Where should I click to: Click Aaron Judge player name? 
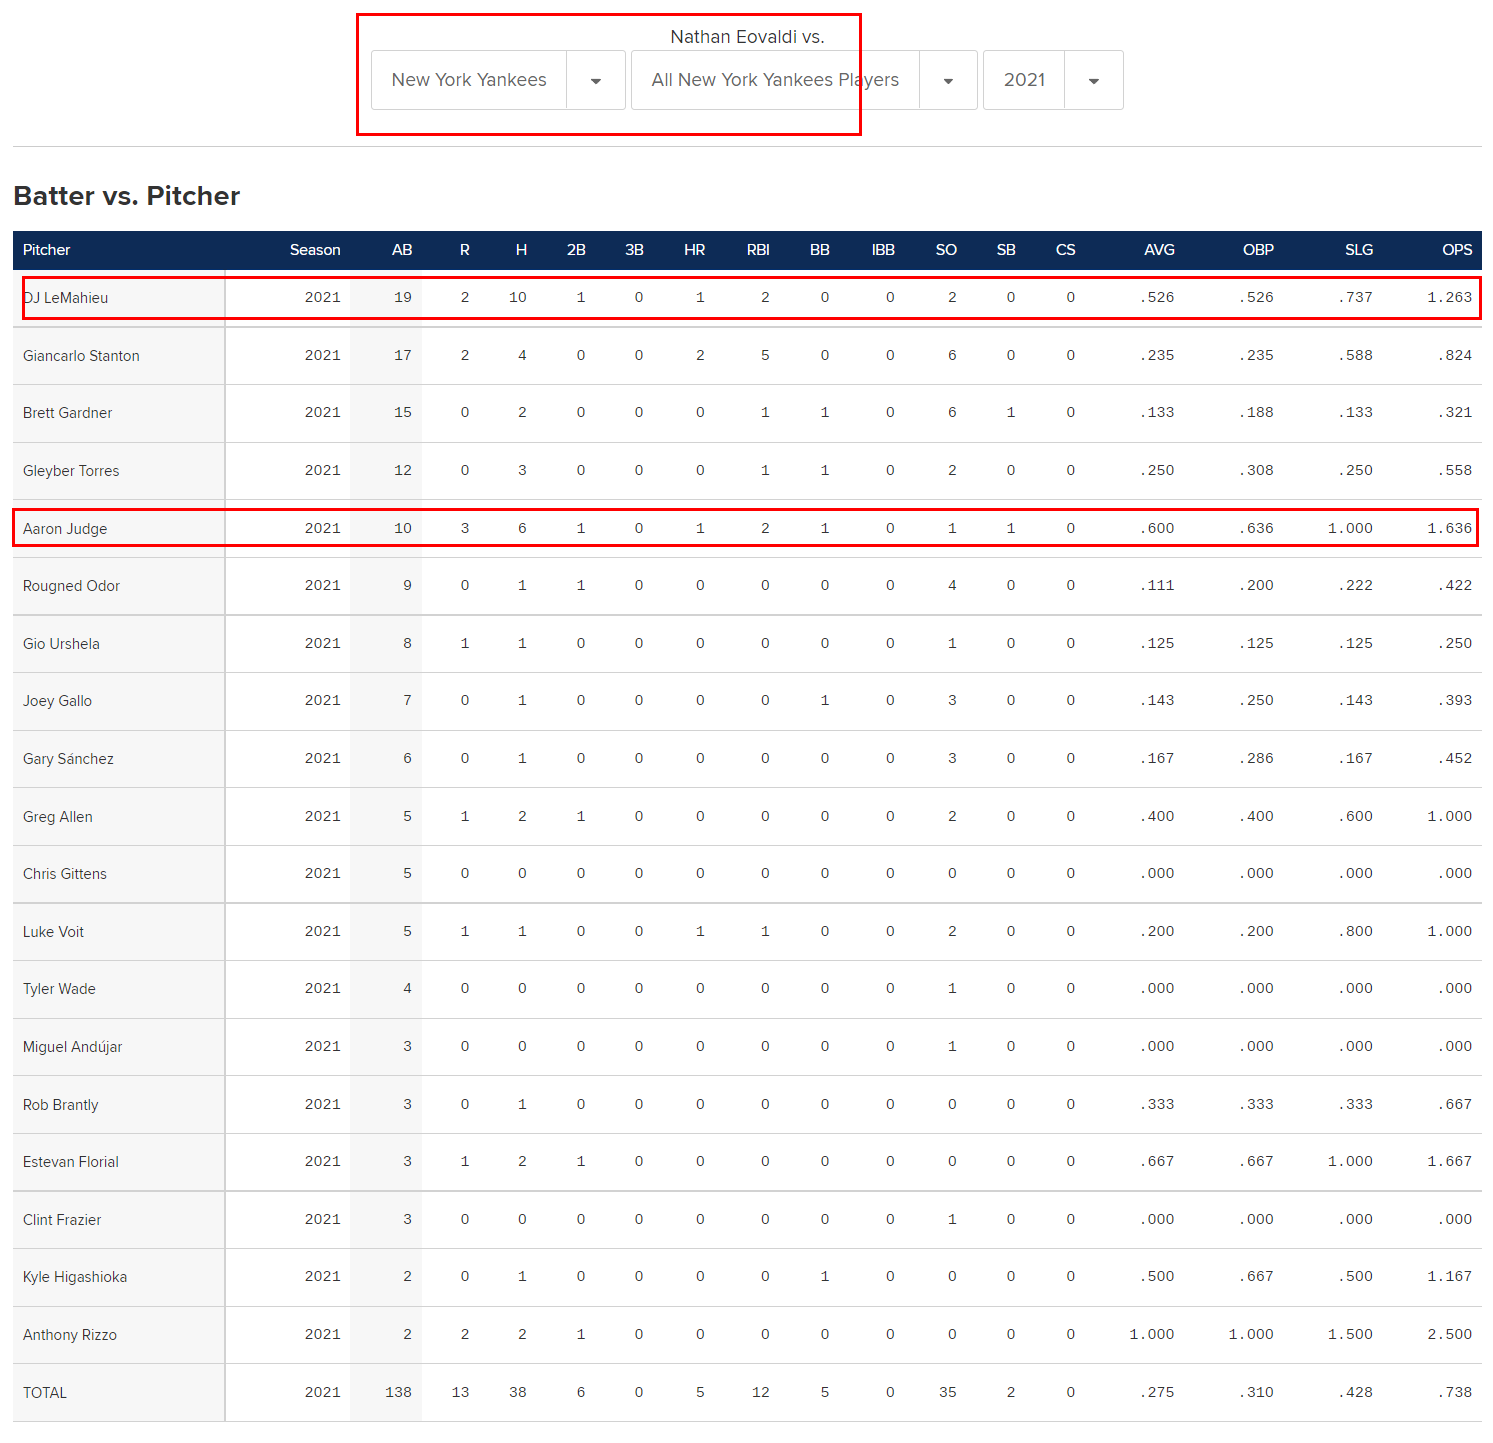tap(65, 529)
